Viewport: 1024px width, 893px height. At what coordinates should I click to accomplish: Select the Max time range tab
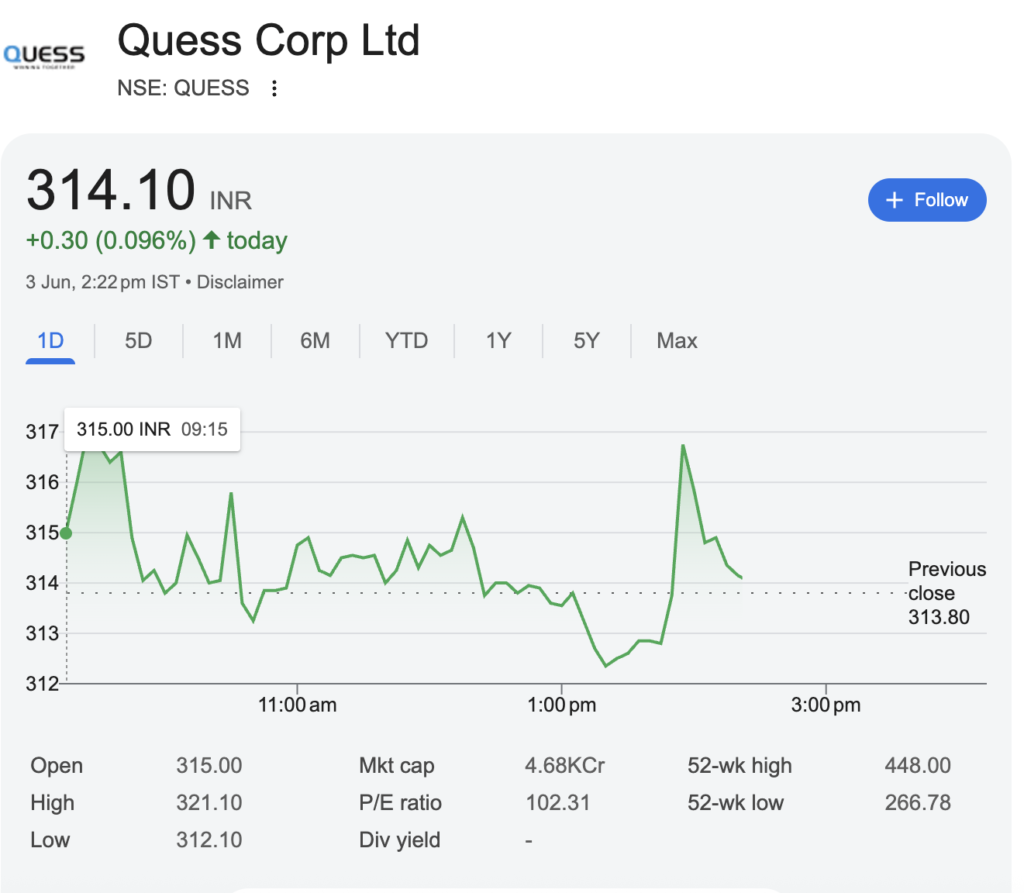click(x=677, y=341)
